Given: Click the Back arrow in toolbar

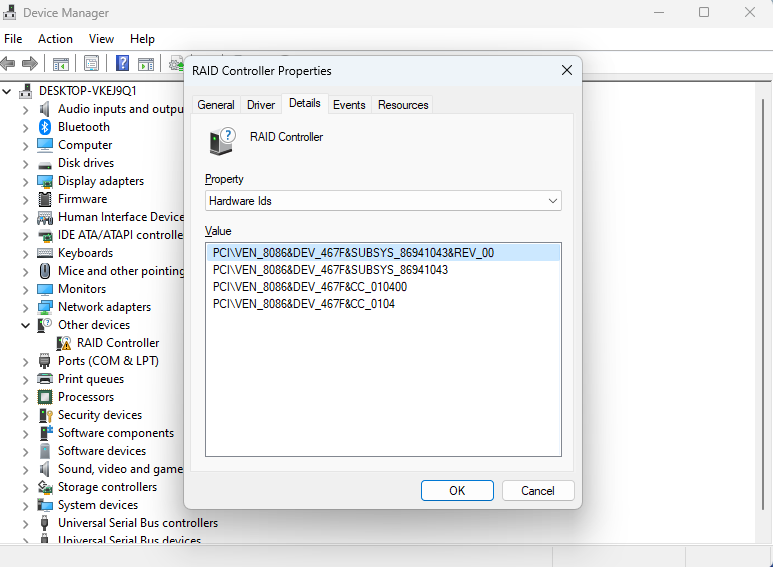Looking at the screenshot, I should tap(8, 63).
